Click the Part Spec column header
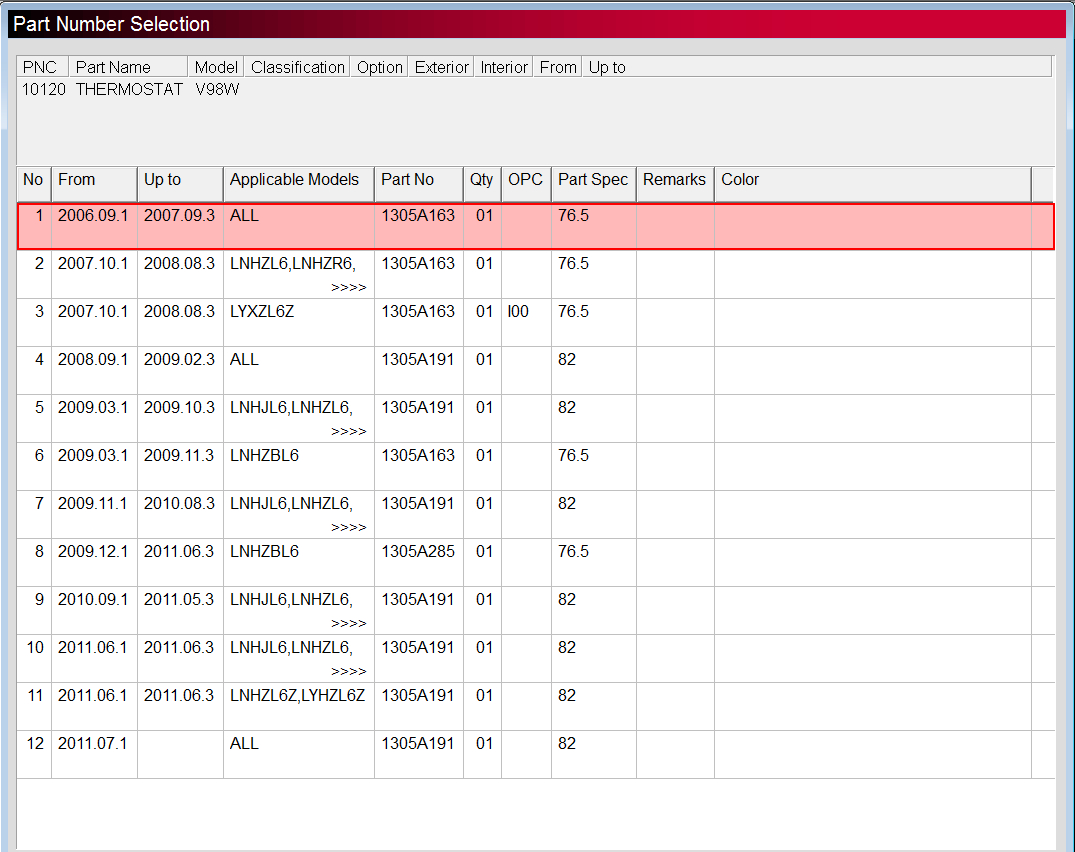Viewport: 1075px width, 852px height. tap(593, 180)
